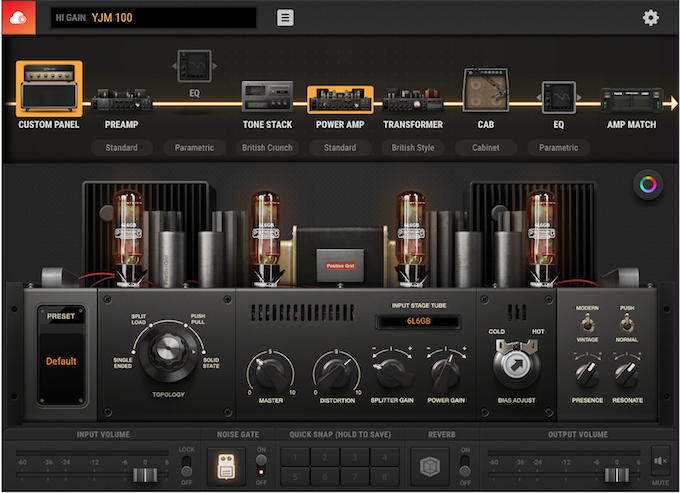Click Quick Snap slot 8

385,477
